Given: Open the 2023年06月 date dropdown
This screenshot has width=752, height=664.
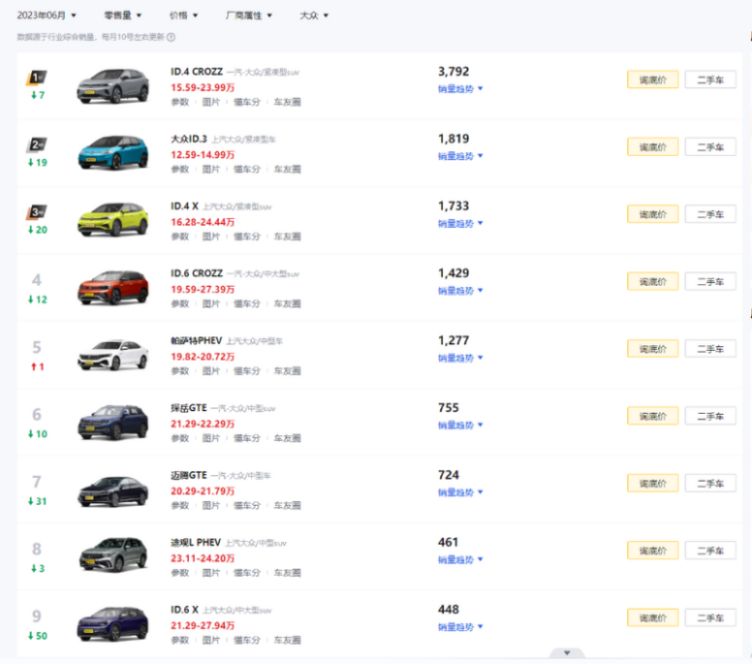Looking at the screenshot, I should pyautogui.click(x=46, y=16).
